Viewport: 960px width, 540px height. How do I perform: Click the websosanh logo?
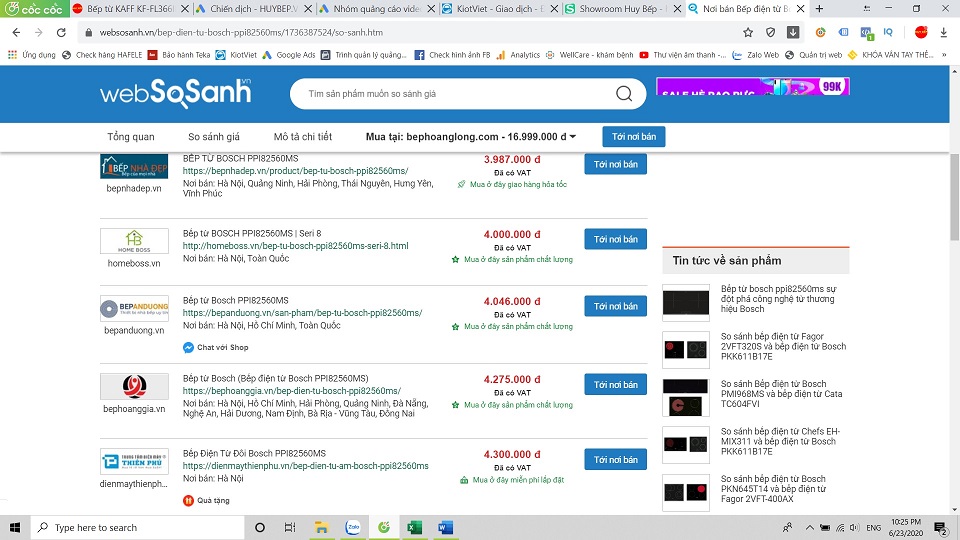pyautogui.click(x=176, y=93)
